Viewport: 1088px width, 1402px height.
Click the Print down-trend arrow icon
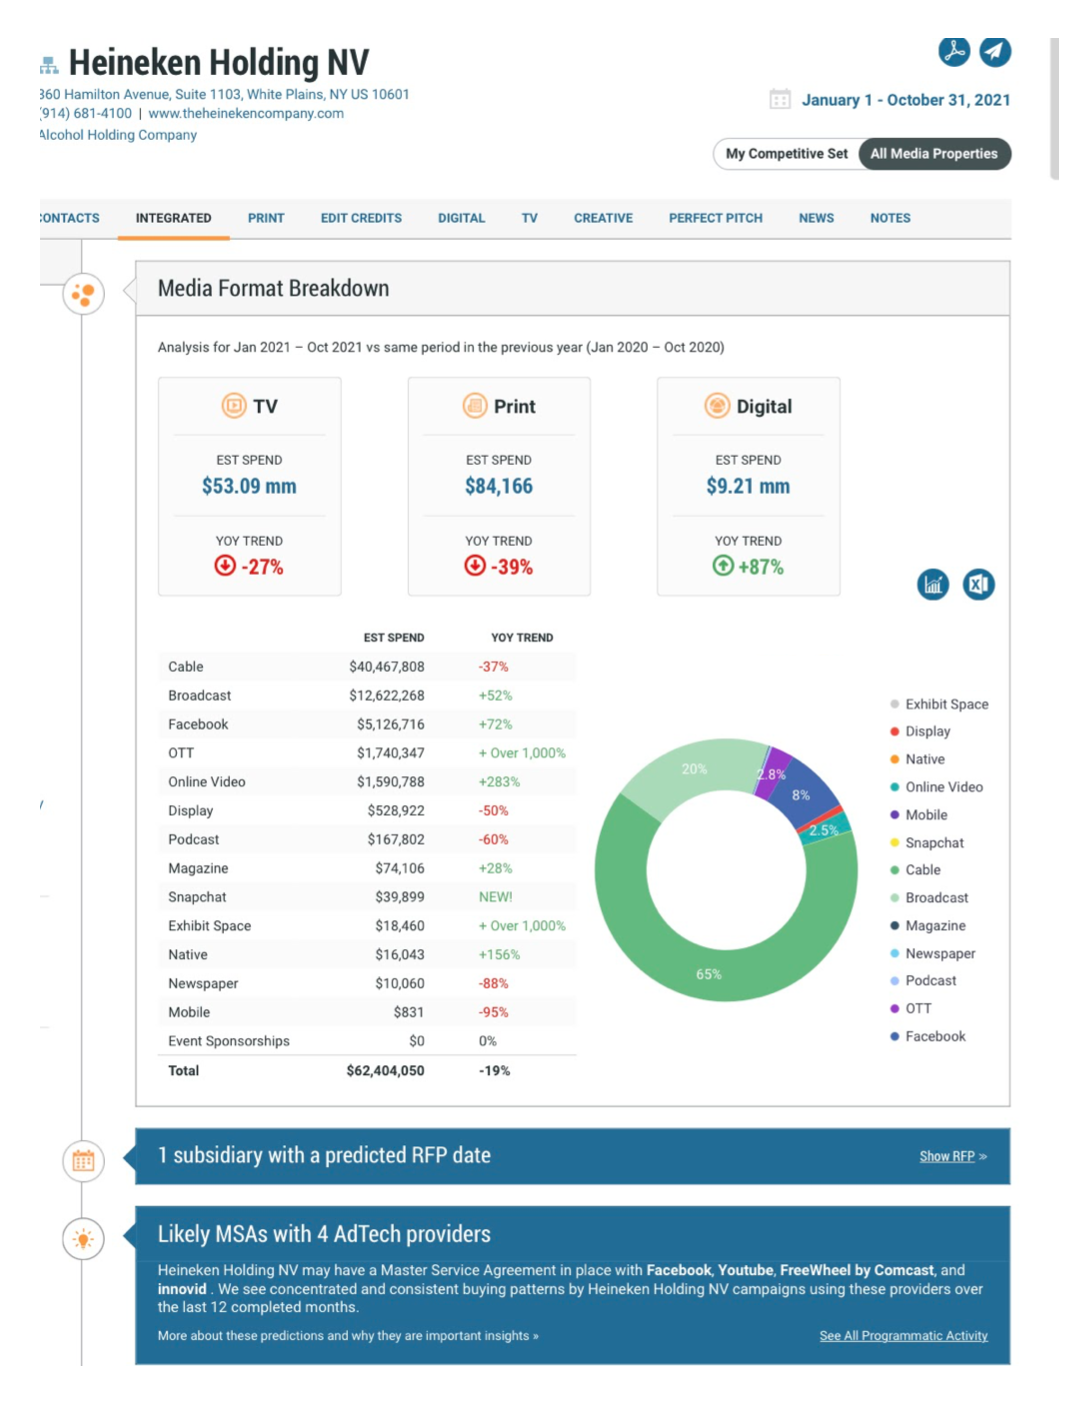(474, 566)
